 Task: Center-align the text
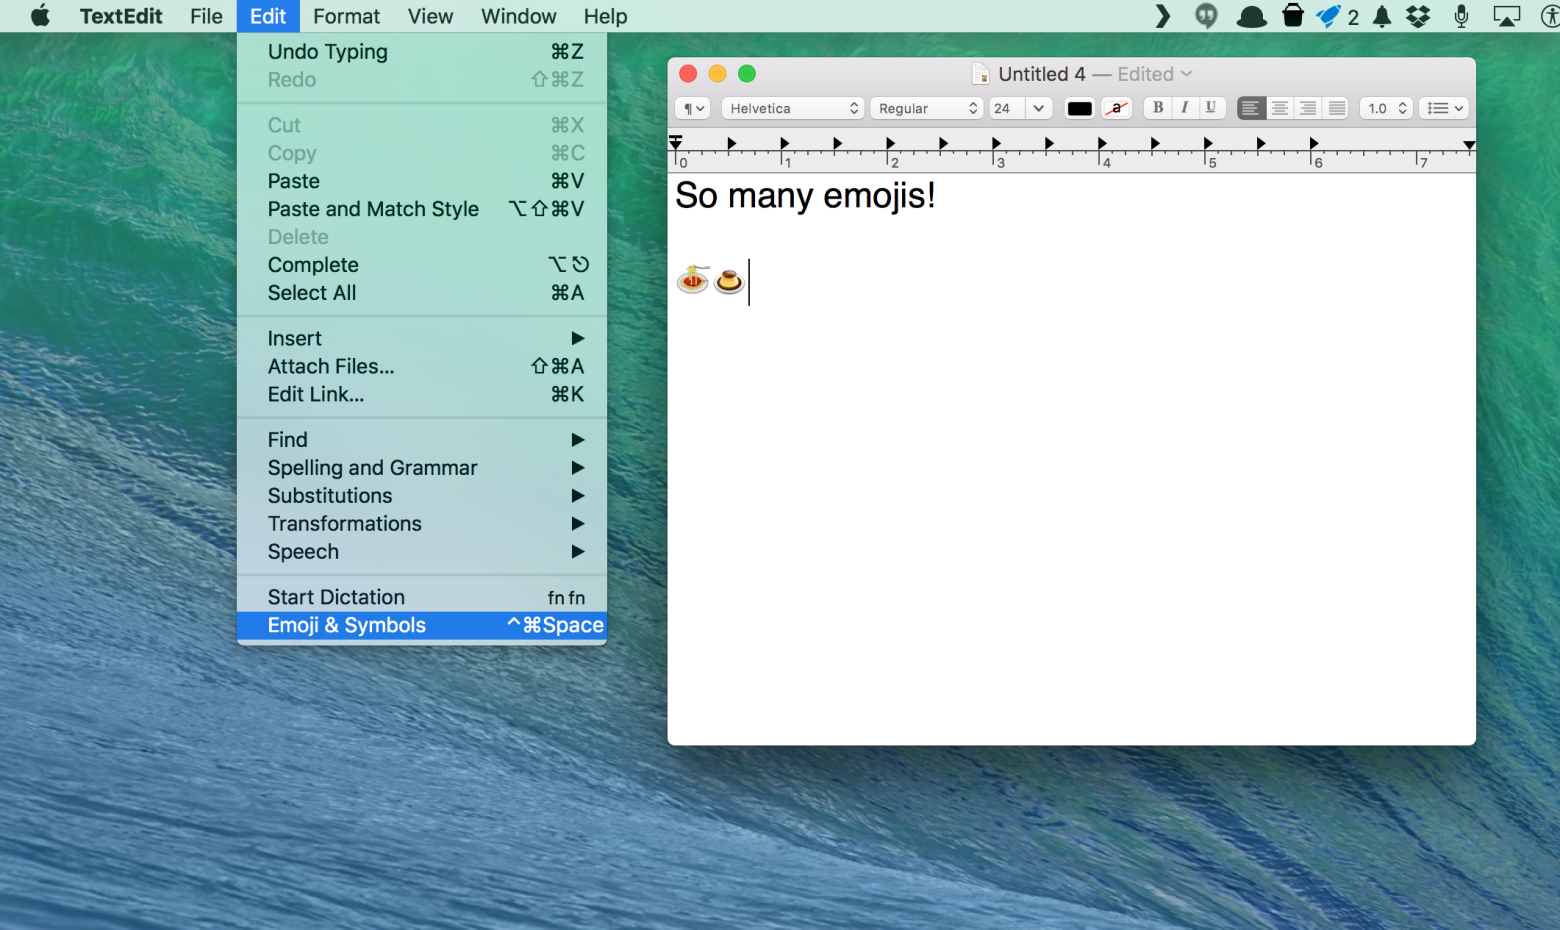(1279, 108)
